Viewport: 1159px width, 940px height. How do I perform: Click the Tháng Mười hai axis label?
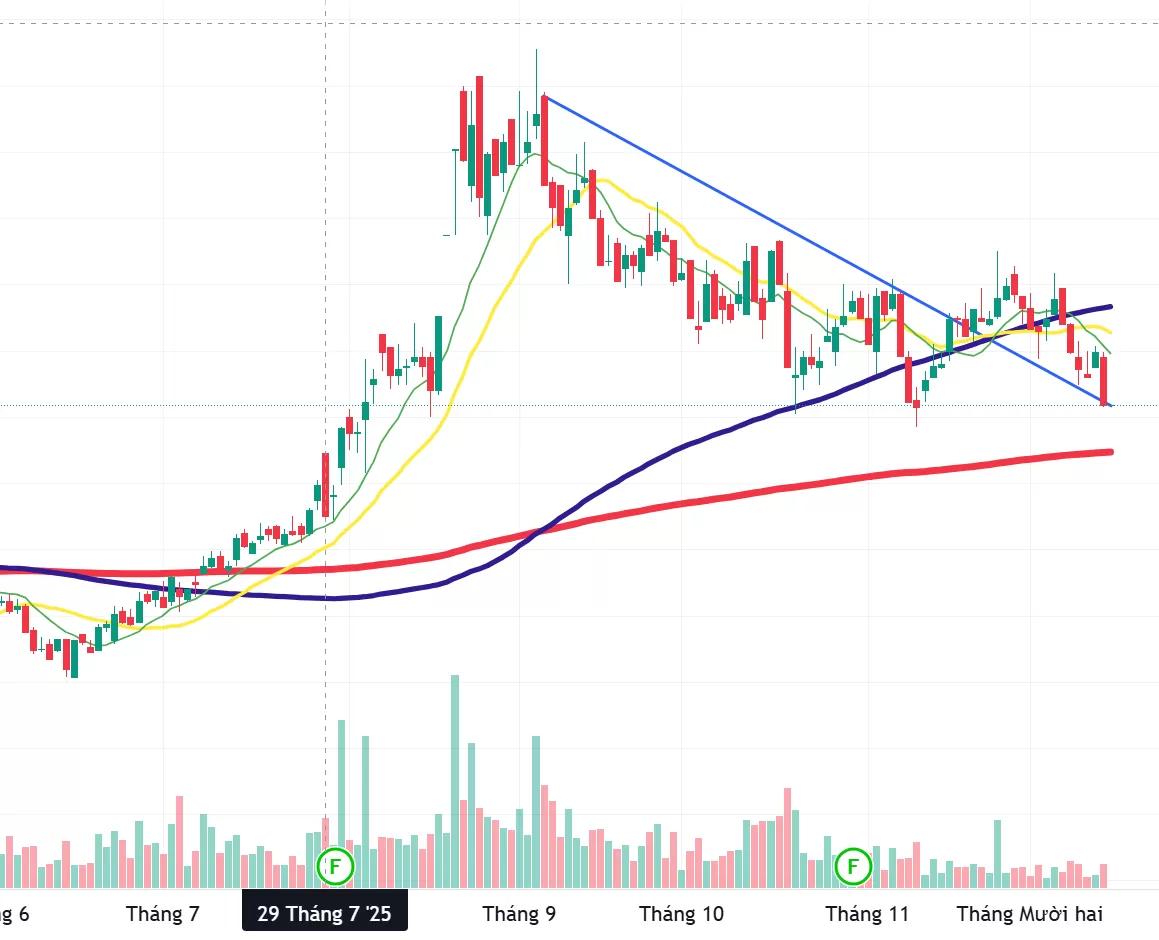(1029, 913)
